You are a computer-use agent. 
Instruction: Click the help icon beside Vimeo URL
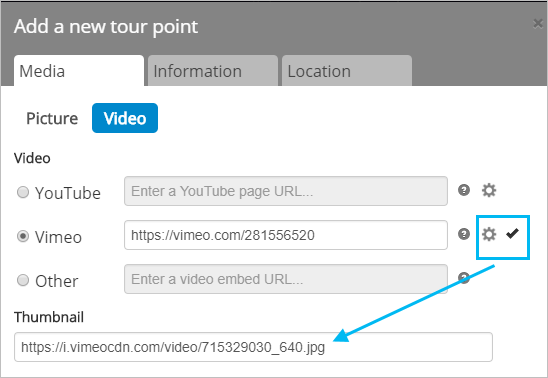pyautogui.click(x=464, y=234)
